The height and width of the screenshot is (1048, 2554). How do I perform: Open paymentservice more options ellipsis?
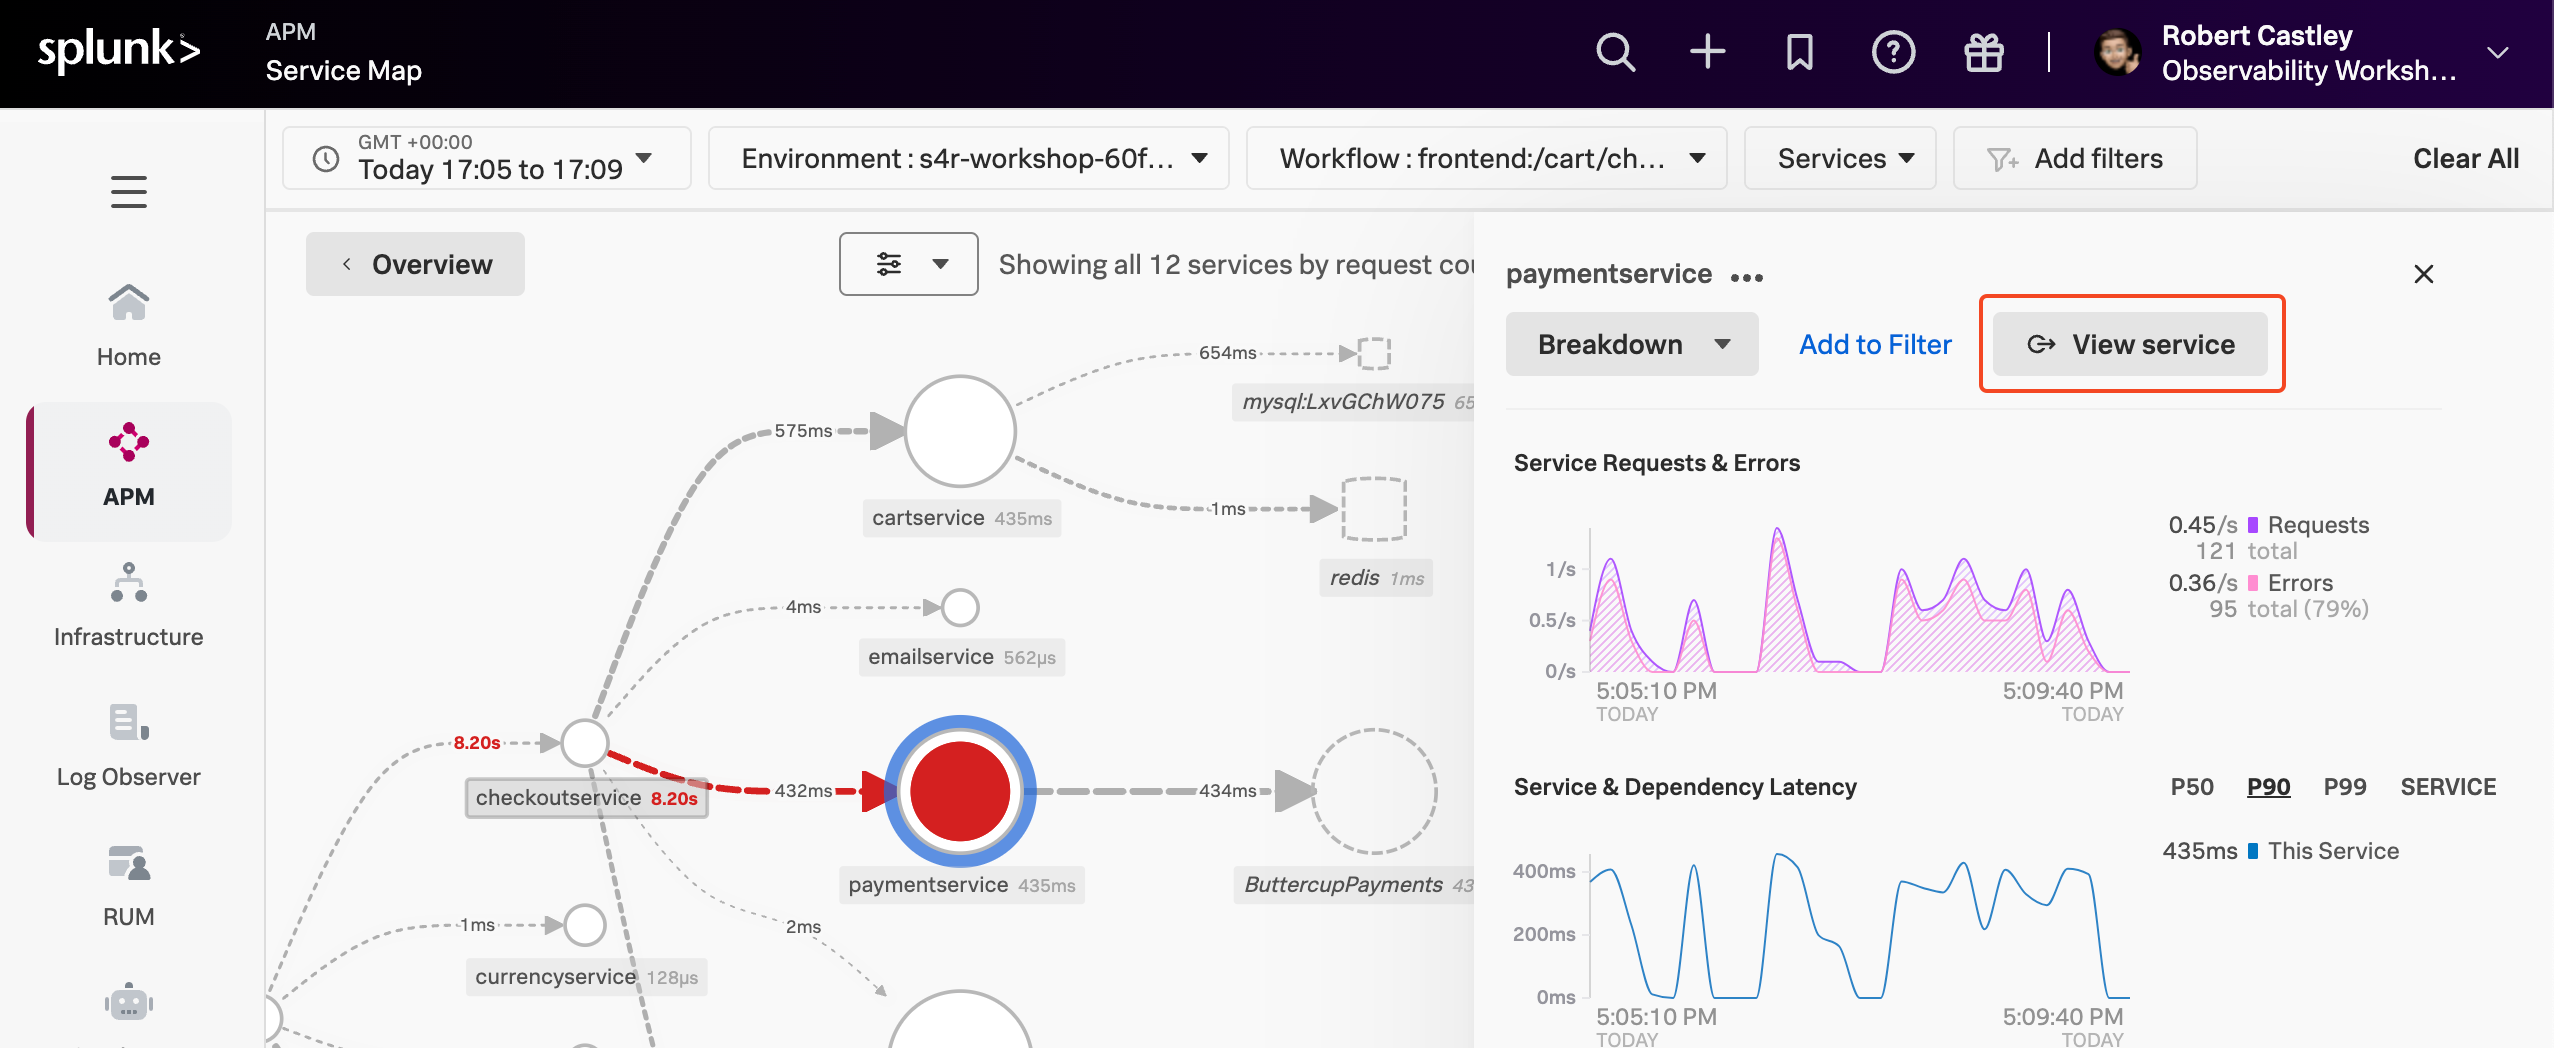[1747, 277]
